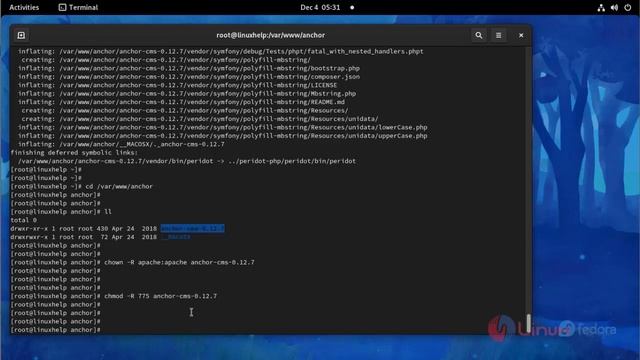Click the terminal title root@linuxhelp:/var/www/anchor
640x360 pixels.
271,36
